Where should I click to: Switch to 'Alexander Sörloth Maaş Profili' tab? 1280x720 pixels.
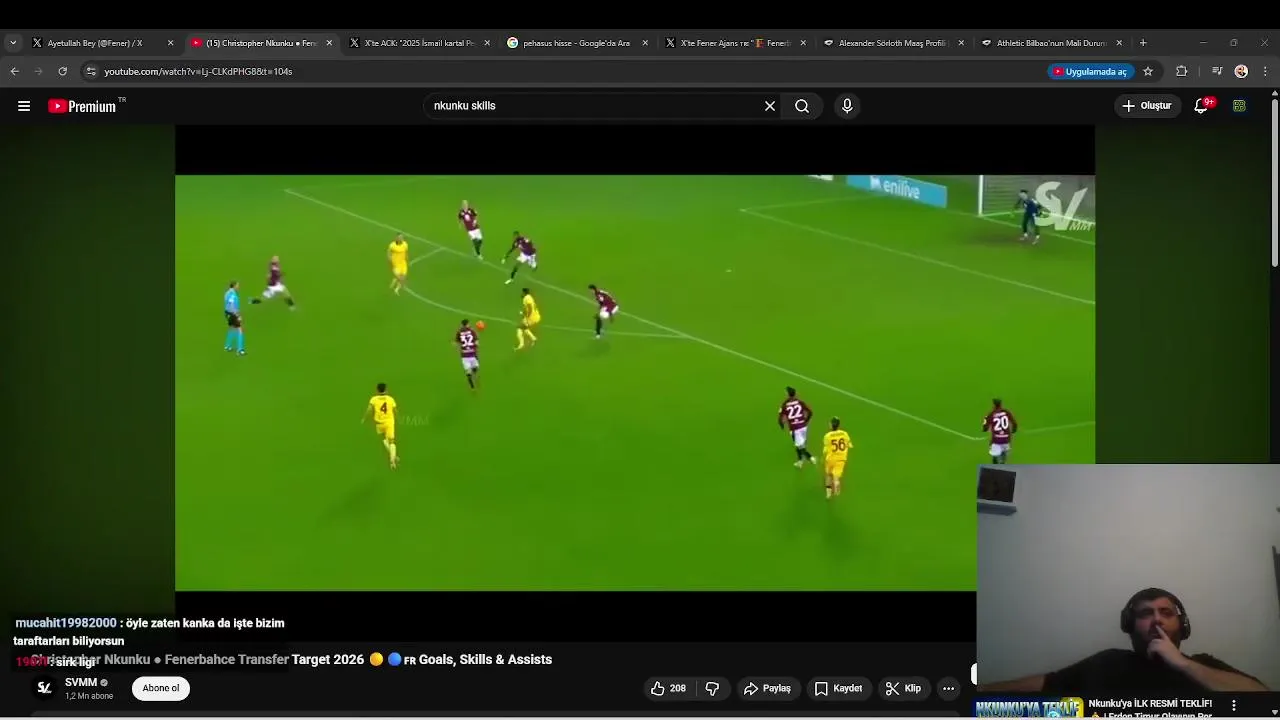coord(892,43)
